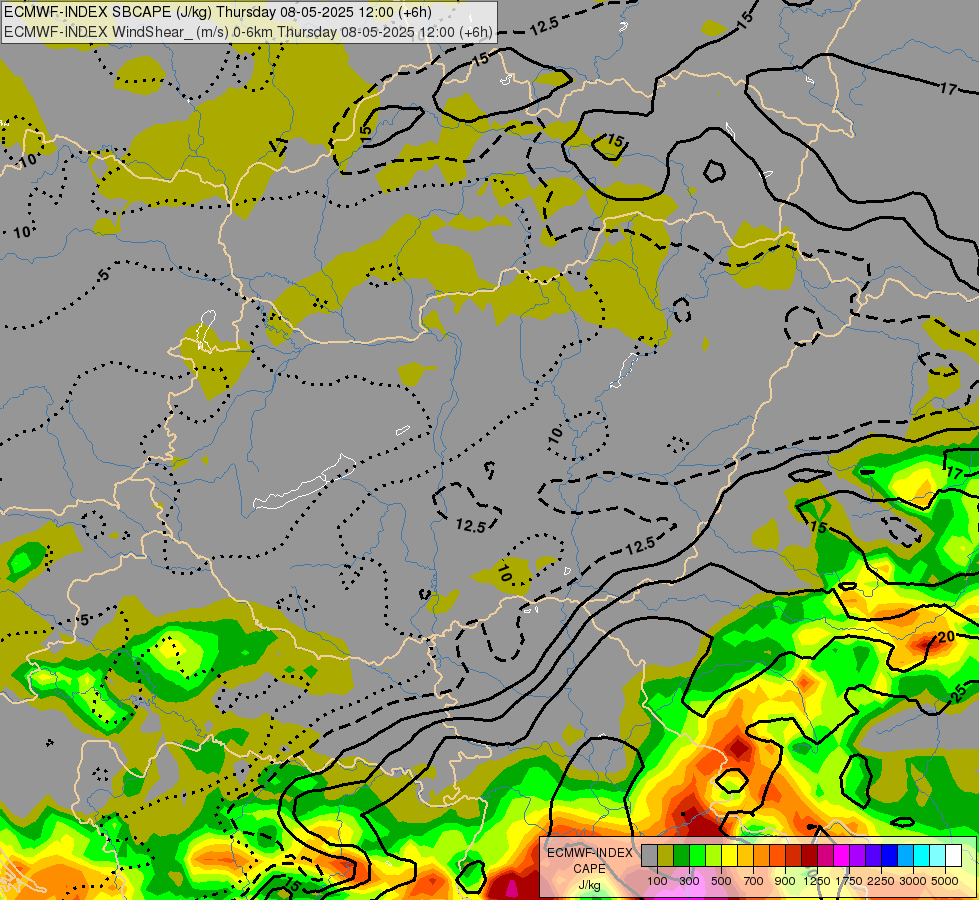Click the cyan swatch right of 3000
Viewport: 979px width, 900px height.
[922, 855]
